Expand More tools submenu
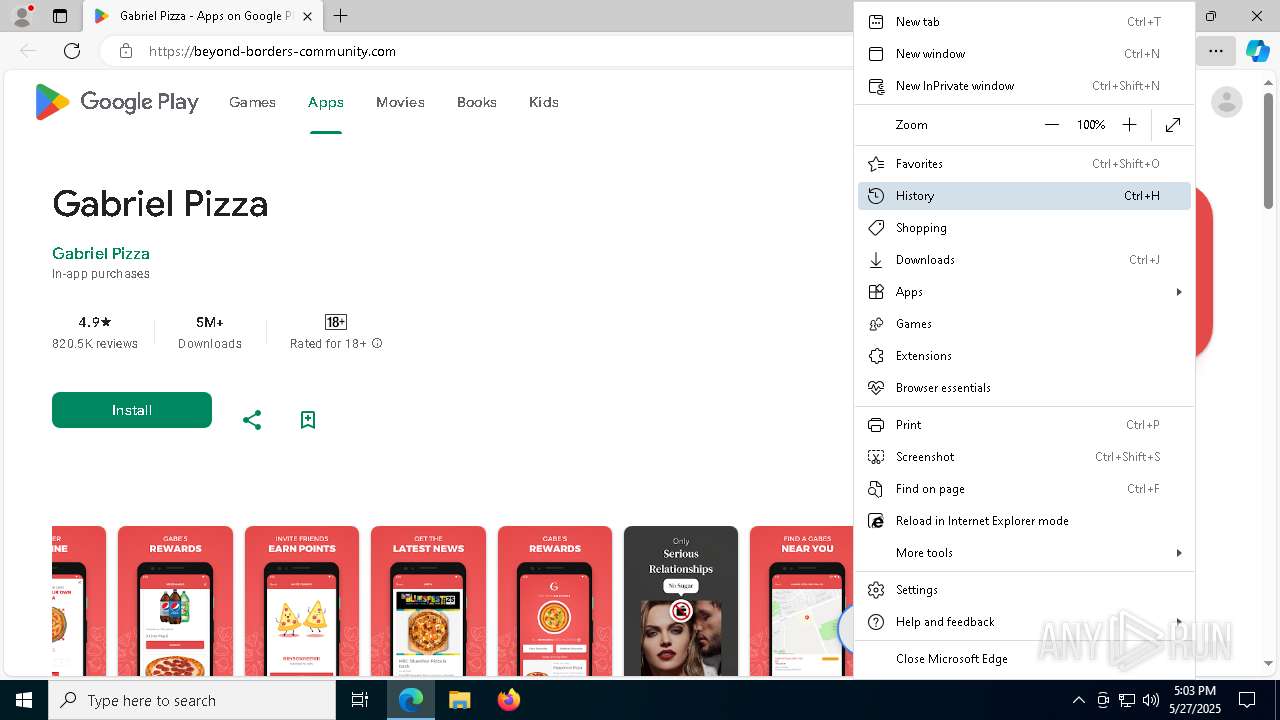1280x720 pixels. (x=1024, y=553)
